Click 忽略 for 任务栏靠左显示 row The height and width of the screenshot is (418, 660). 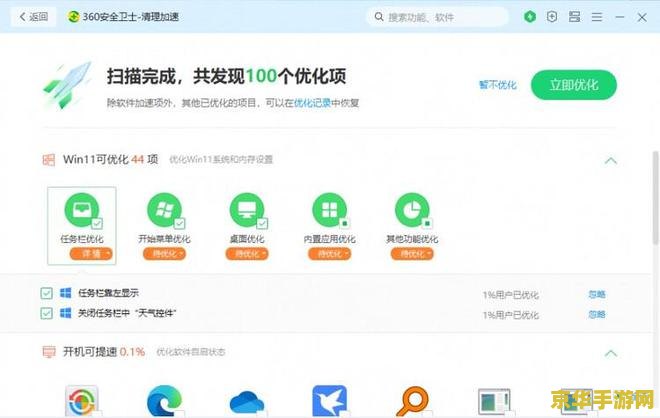[597, 294]
